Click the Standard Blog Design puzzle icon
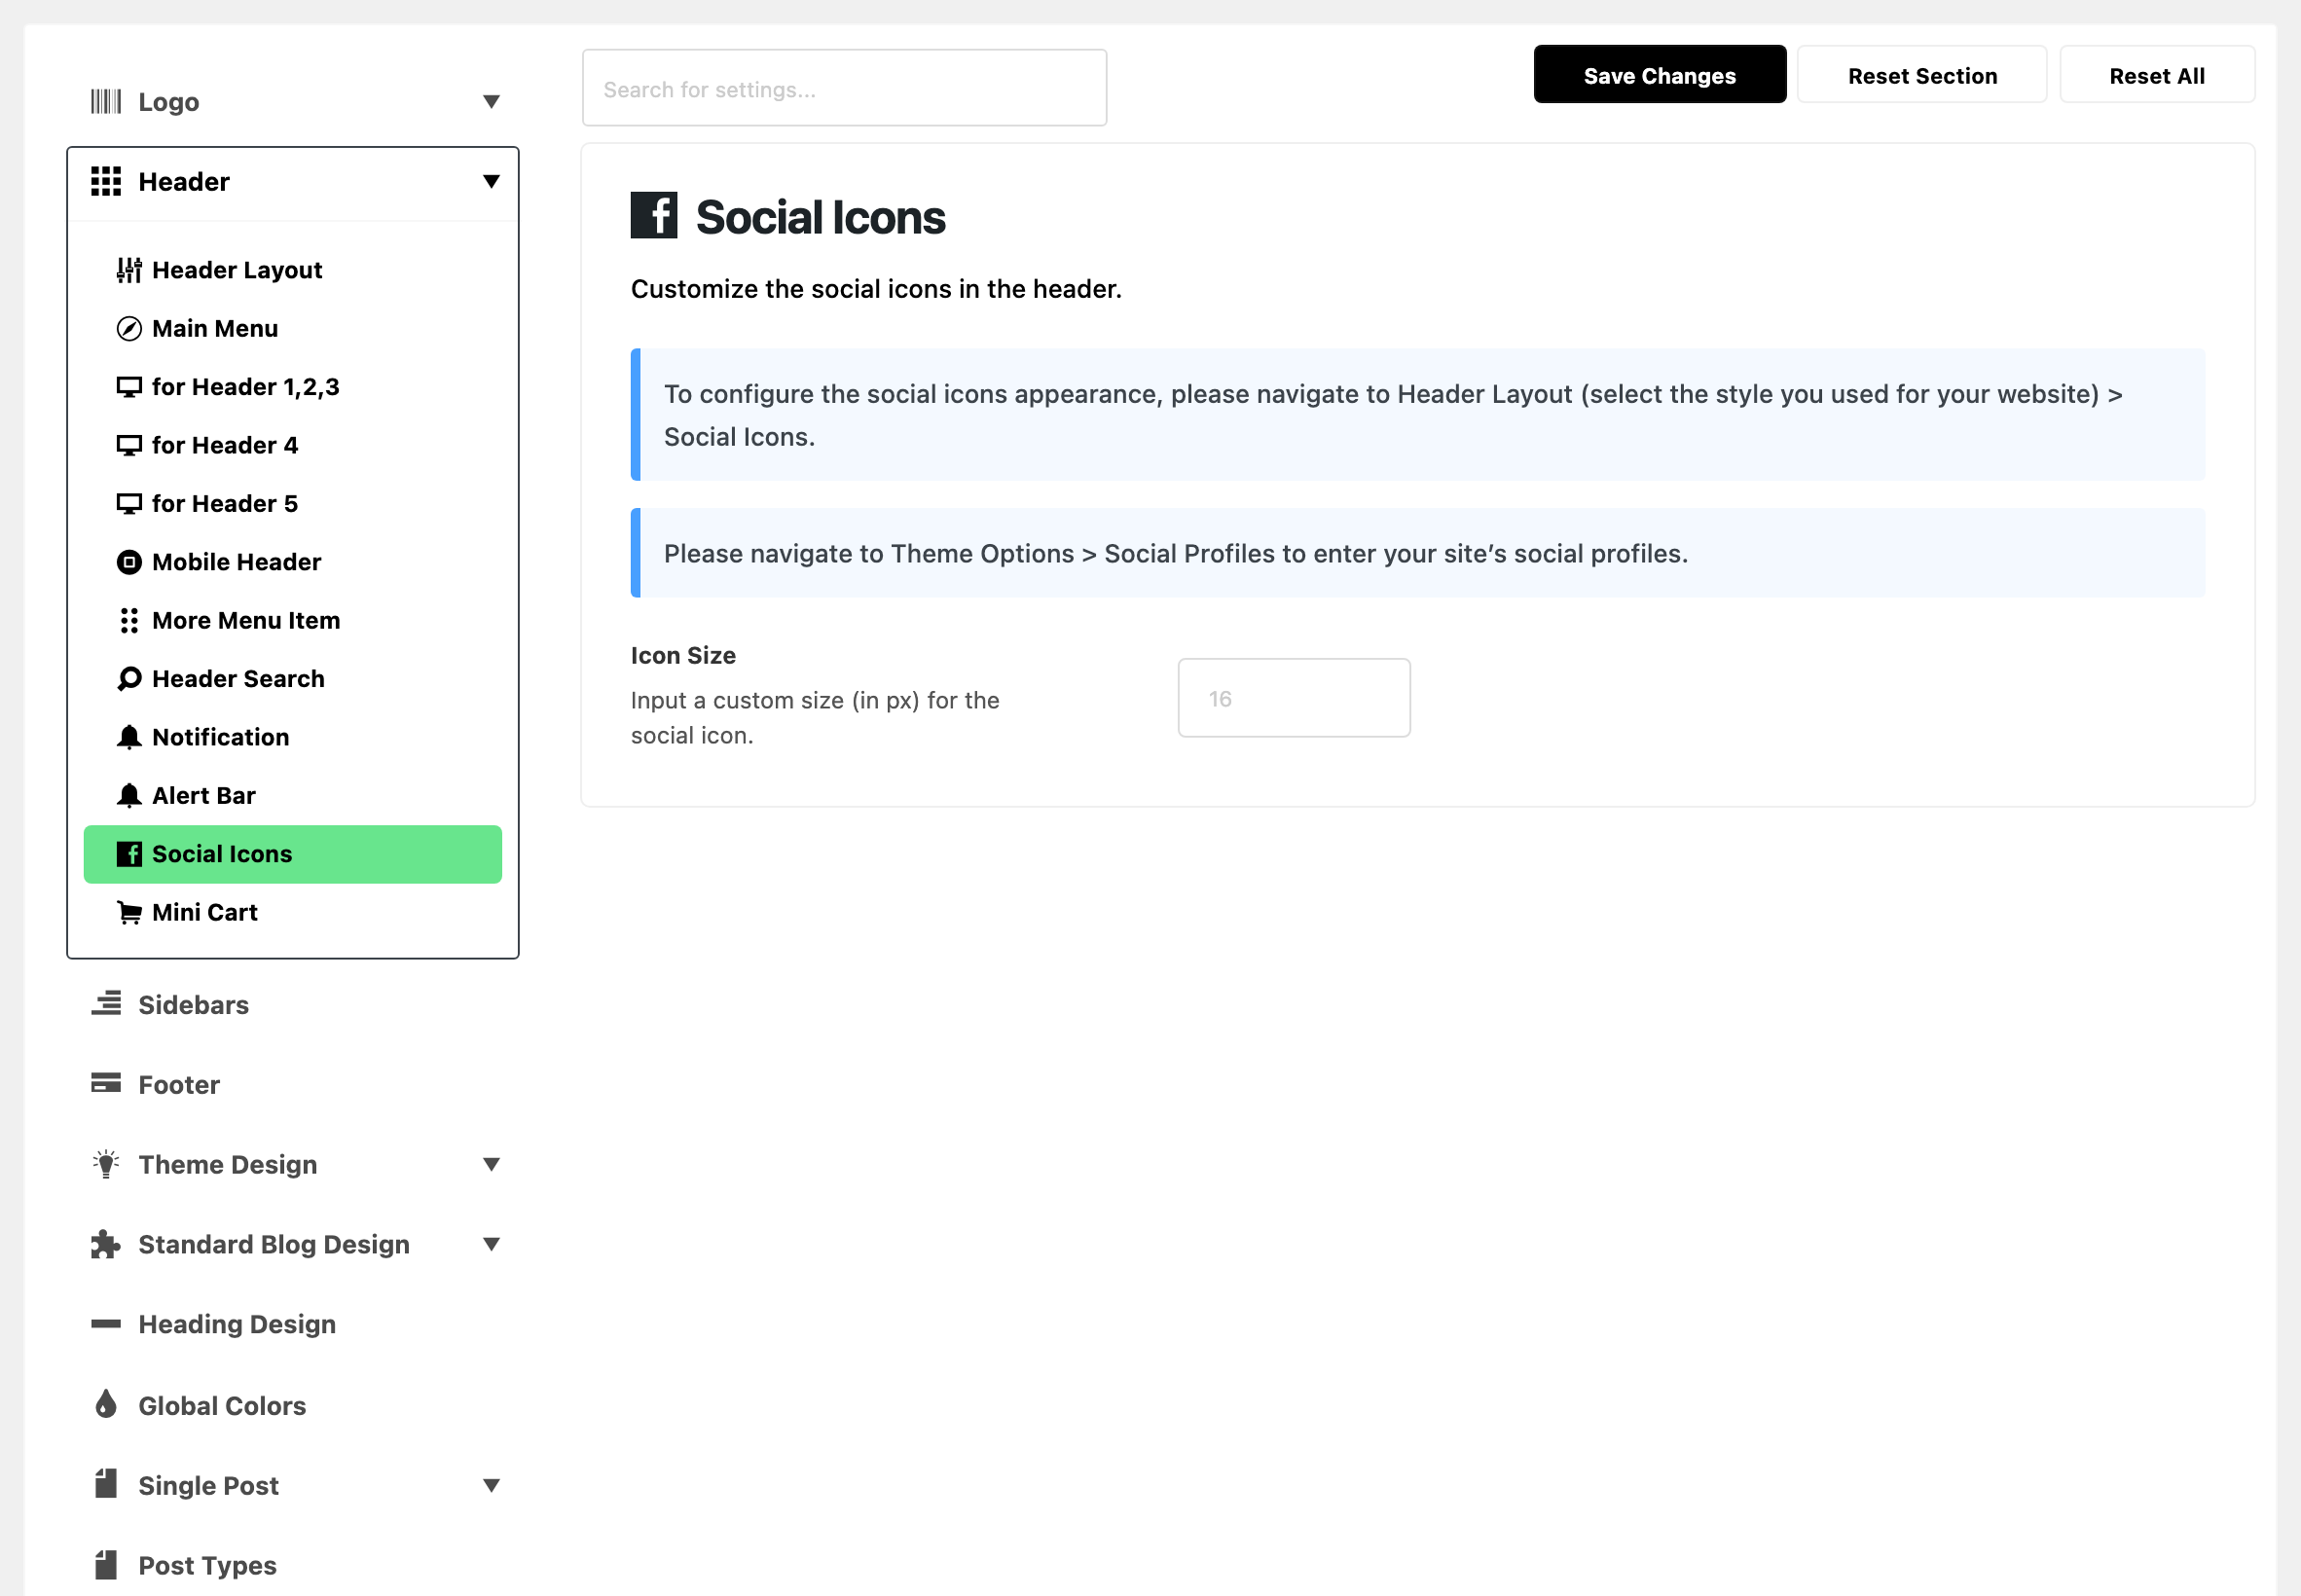The width and height of the screenshot is (2301, 1596). point(106,1245)
